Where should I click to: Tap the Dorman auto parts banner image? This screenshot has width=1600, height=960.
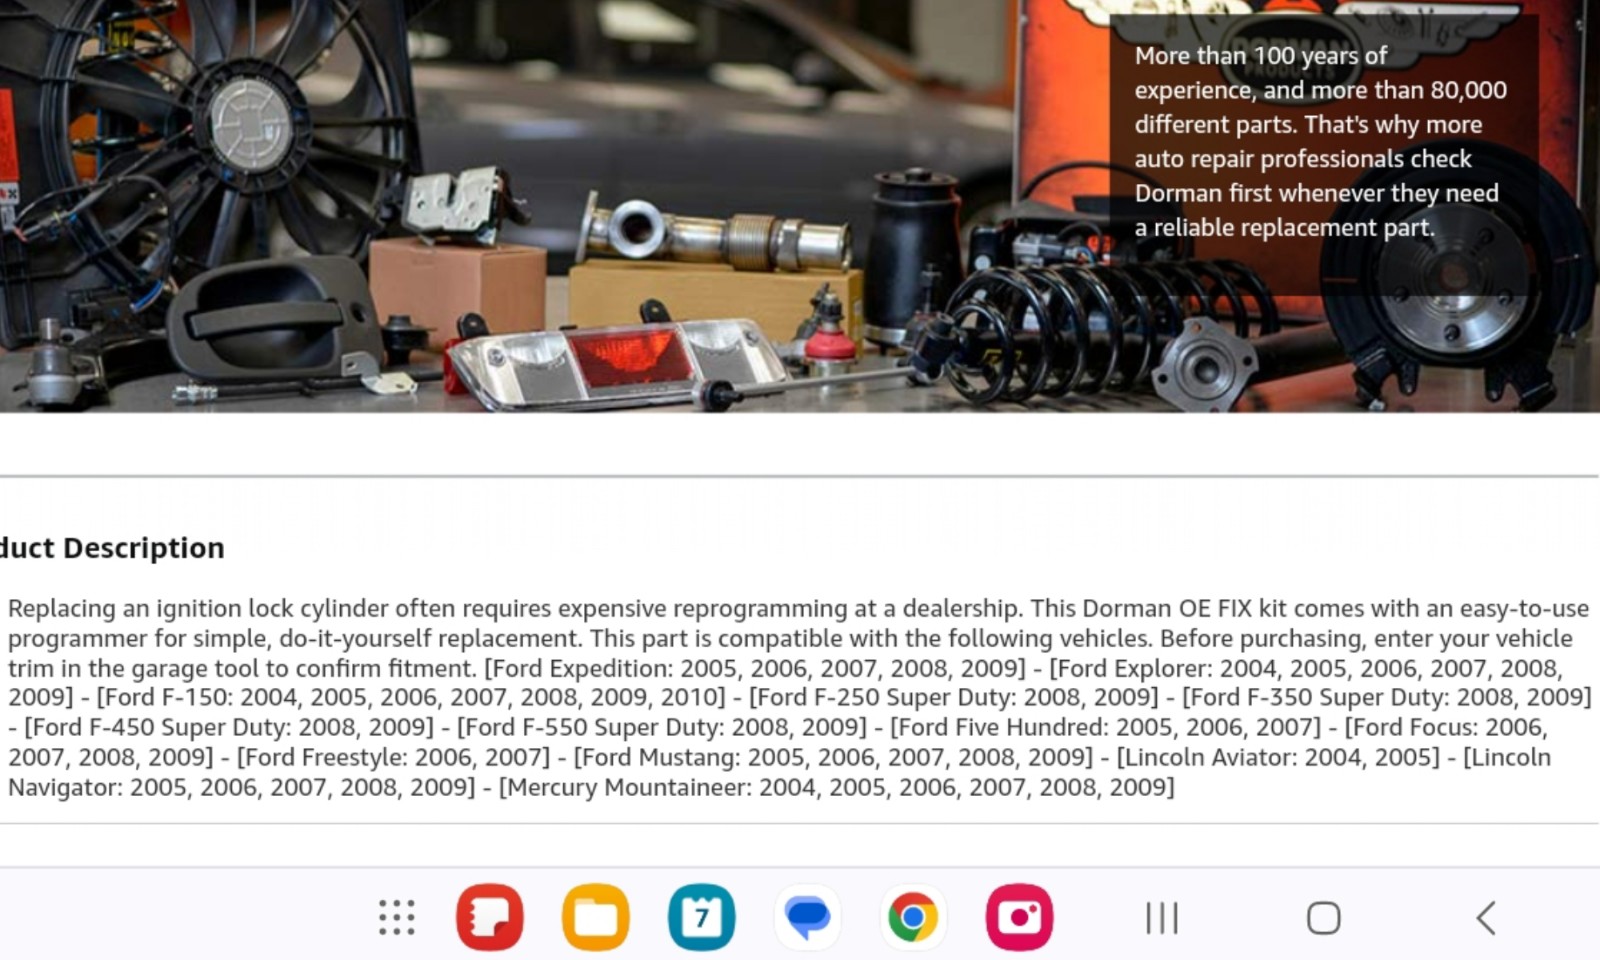(800, 206)
